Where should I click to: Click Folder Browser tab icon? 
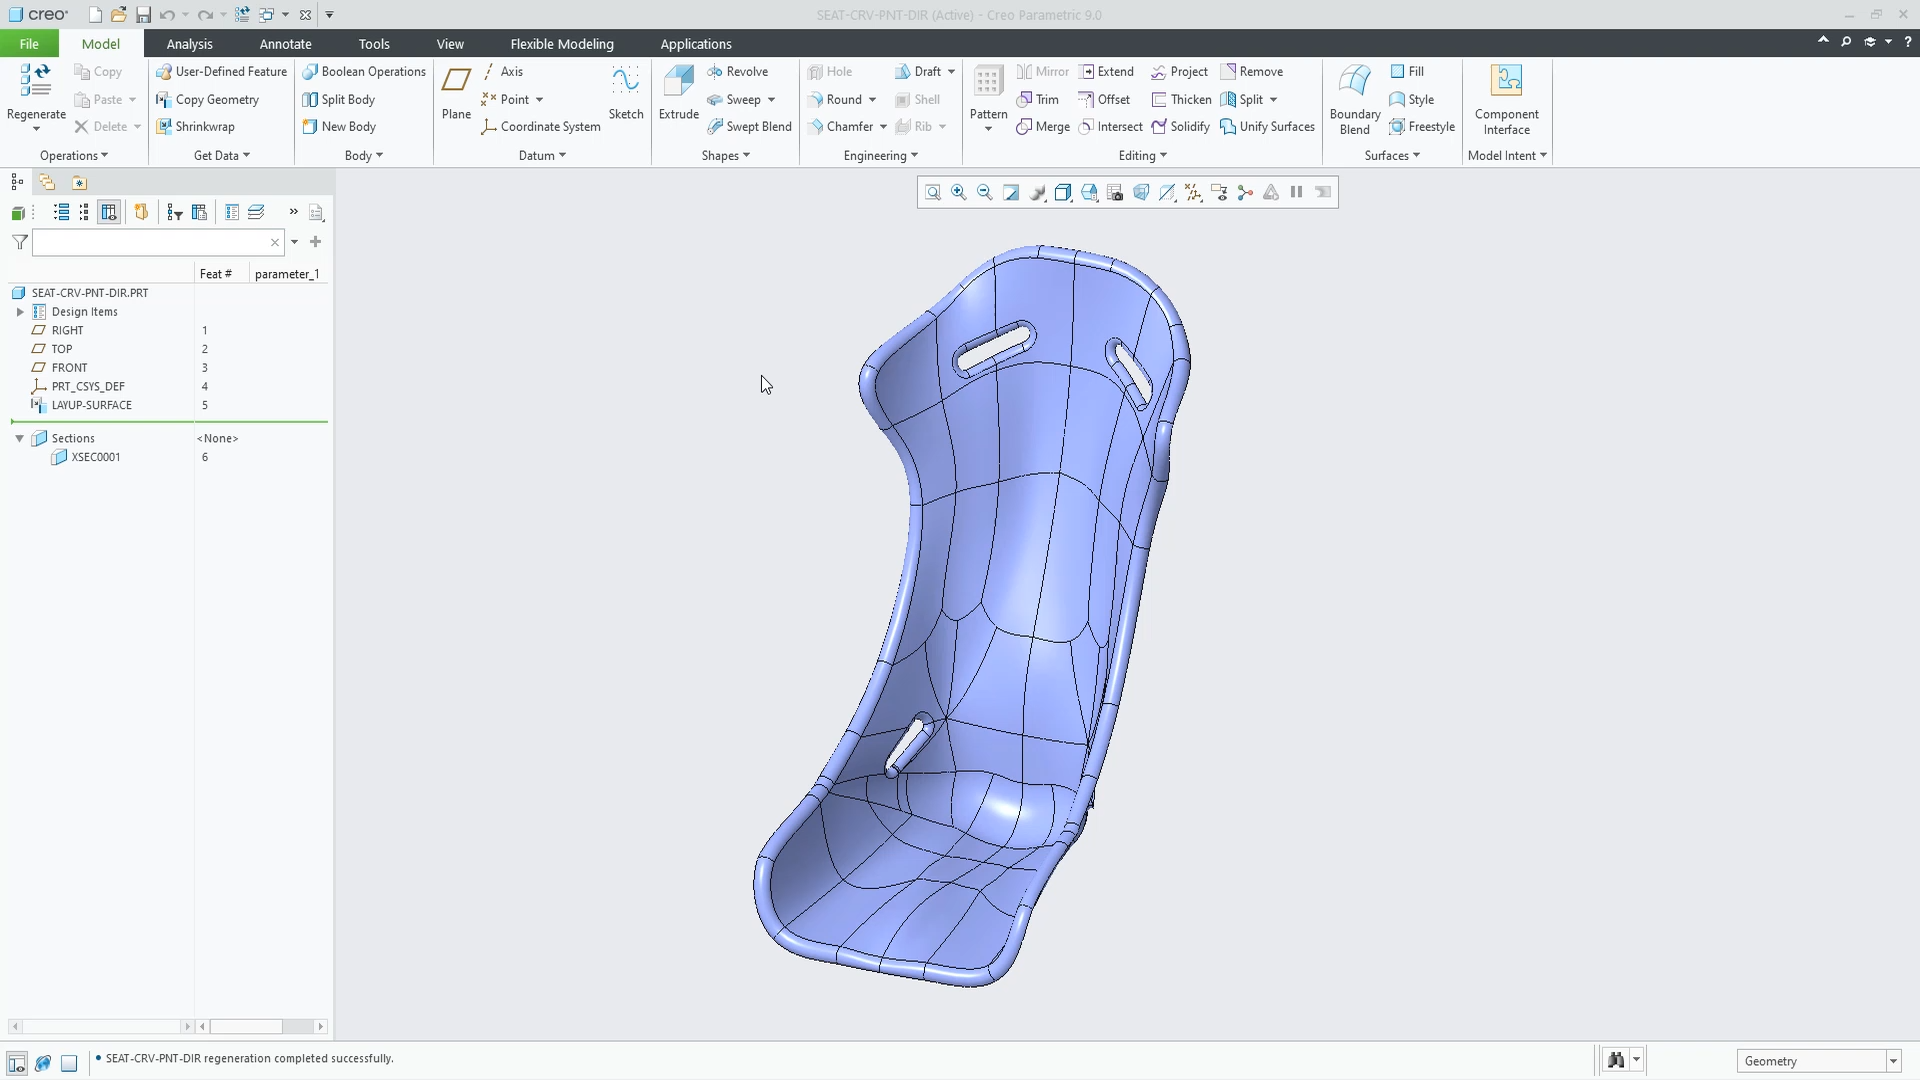pos(47,182)
